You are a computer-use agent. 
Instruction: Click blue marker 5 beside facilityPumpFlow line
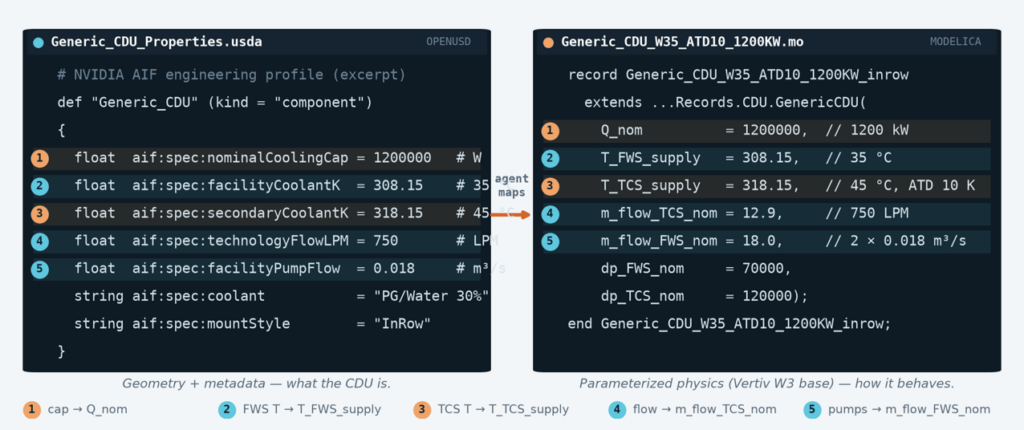click(x=40, y=269)
